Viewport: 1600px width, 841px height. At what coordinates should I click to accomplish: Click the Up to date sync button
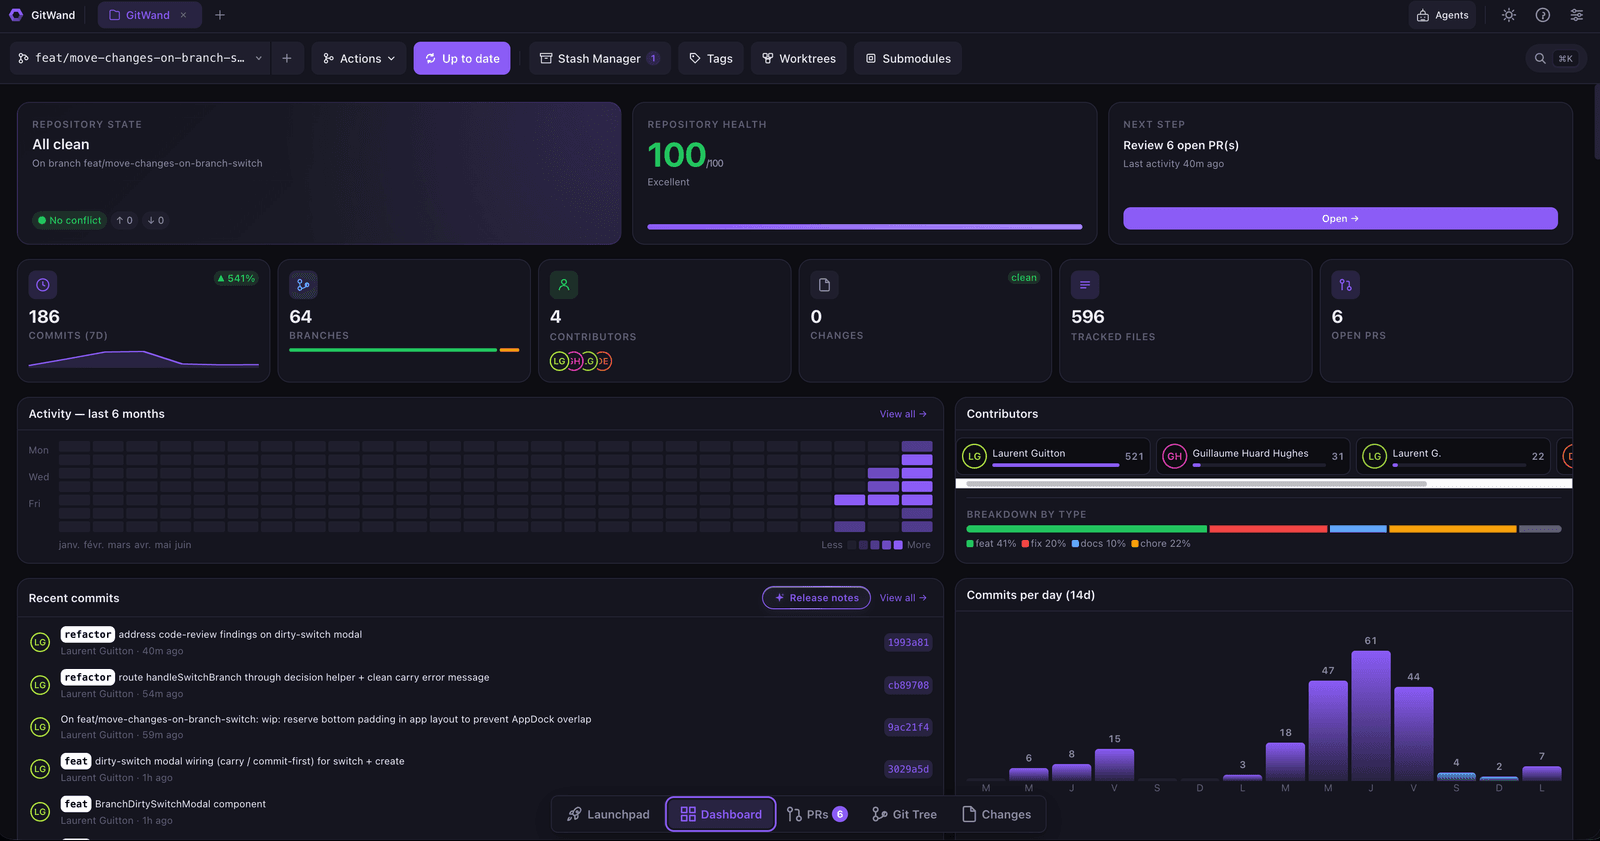tap(462, 58)
